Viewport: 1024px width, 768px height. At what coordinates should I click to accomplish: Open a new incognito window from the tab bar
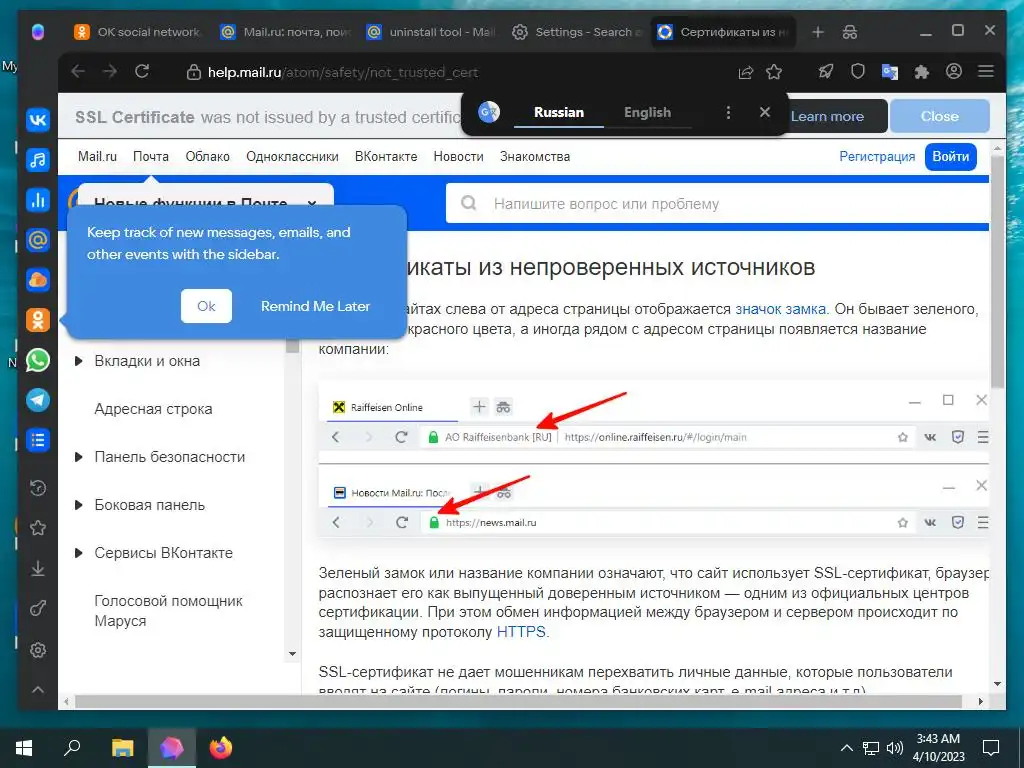pyautogui.click(x=850, y=32)
